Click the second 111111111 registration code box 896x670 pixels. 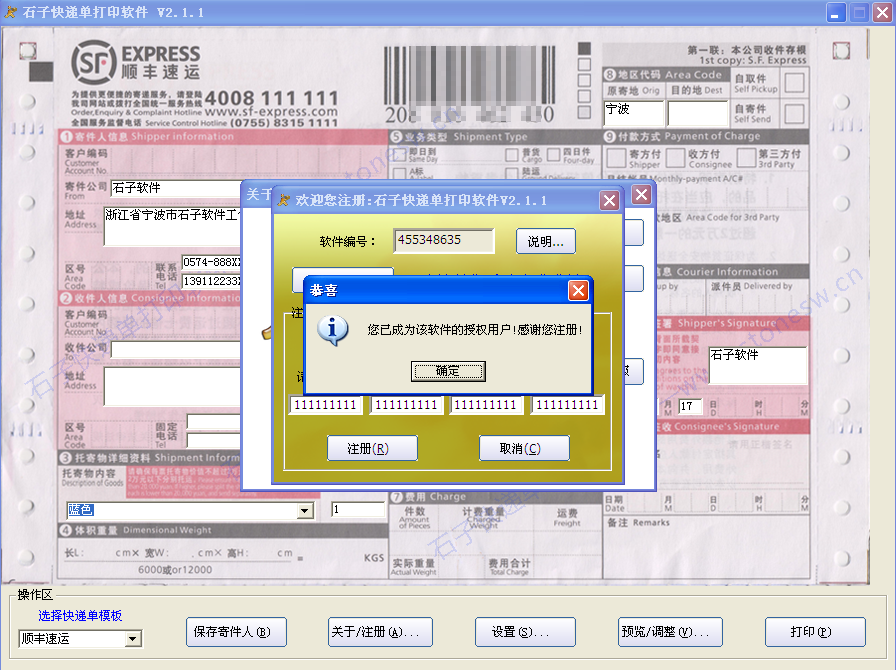click(406, 405)
